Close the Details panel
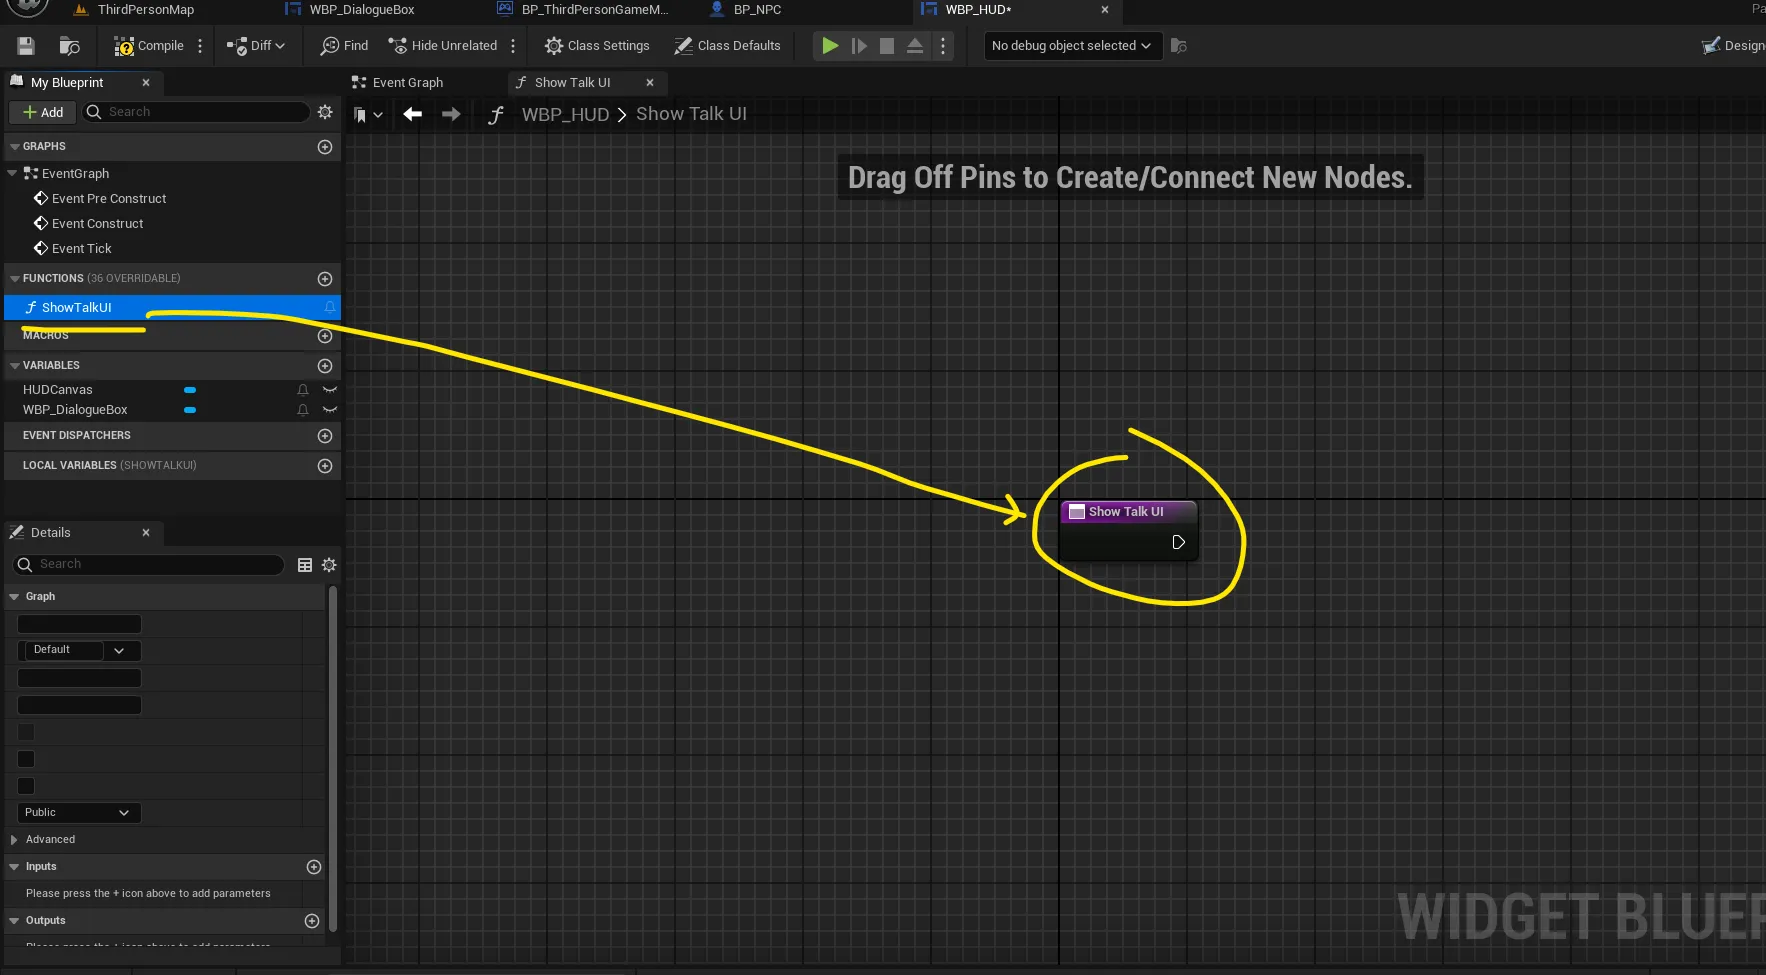The height and width of the screenshot is (975, 1766). pyautogui.click(x=146, y=533)
